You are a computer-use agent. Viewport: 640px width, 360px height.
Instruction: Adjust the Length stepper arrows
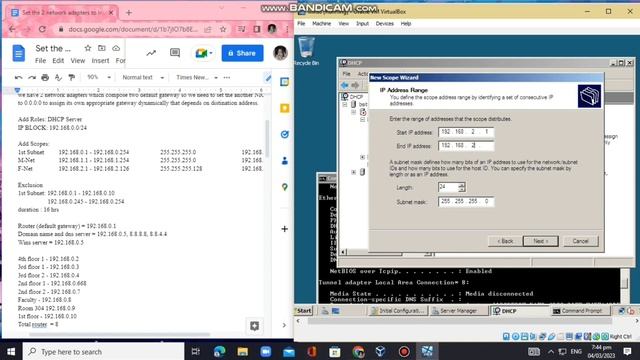point(461,187)
